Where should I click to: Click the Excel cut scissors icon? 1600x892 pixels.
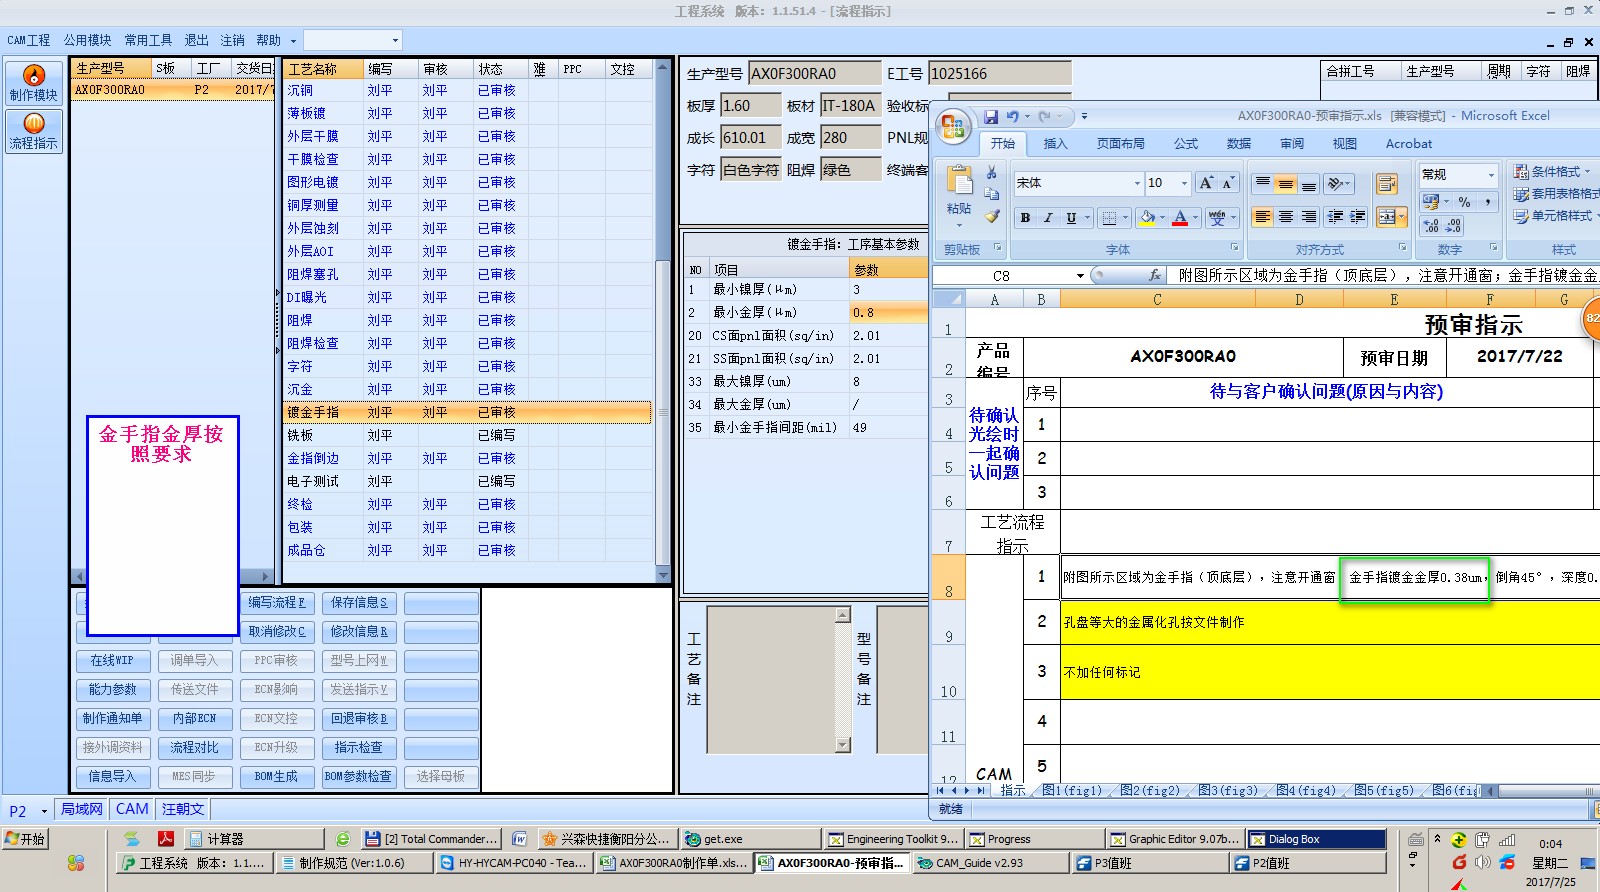[x=991, y=173]
